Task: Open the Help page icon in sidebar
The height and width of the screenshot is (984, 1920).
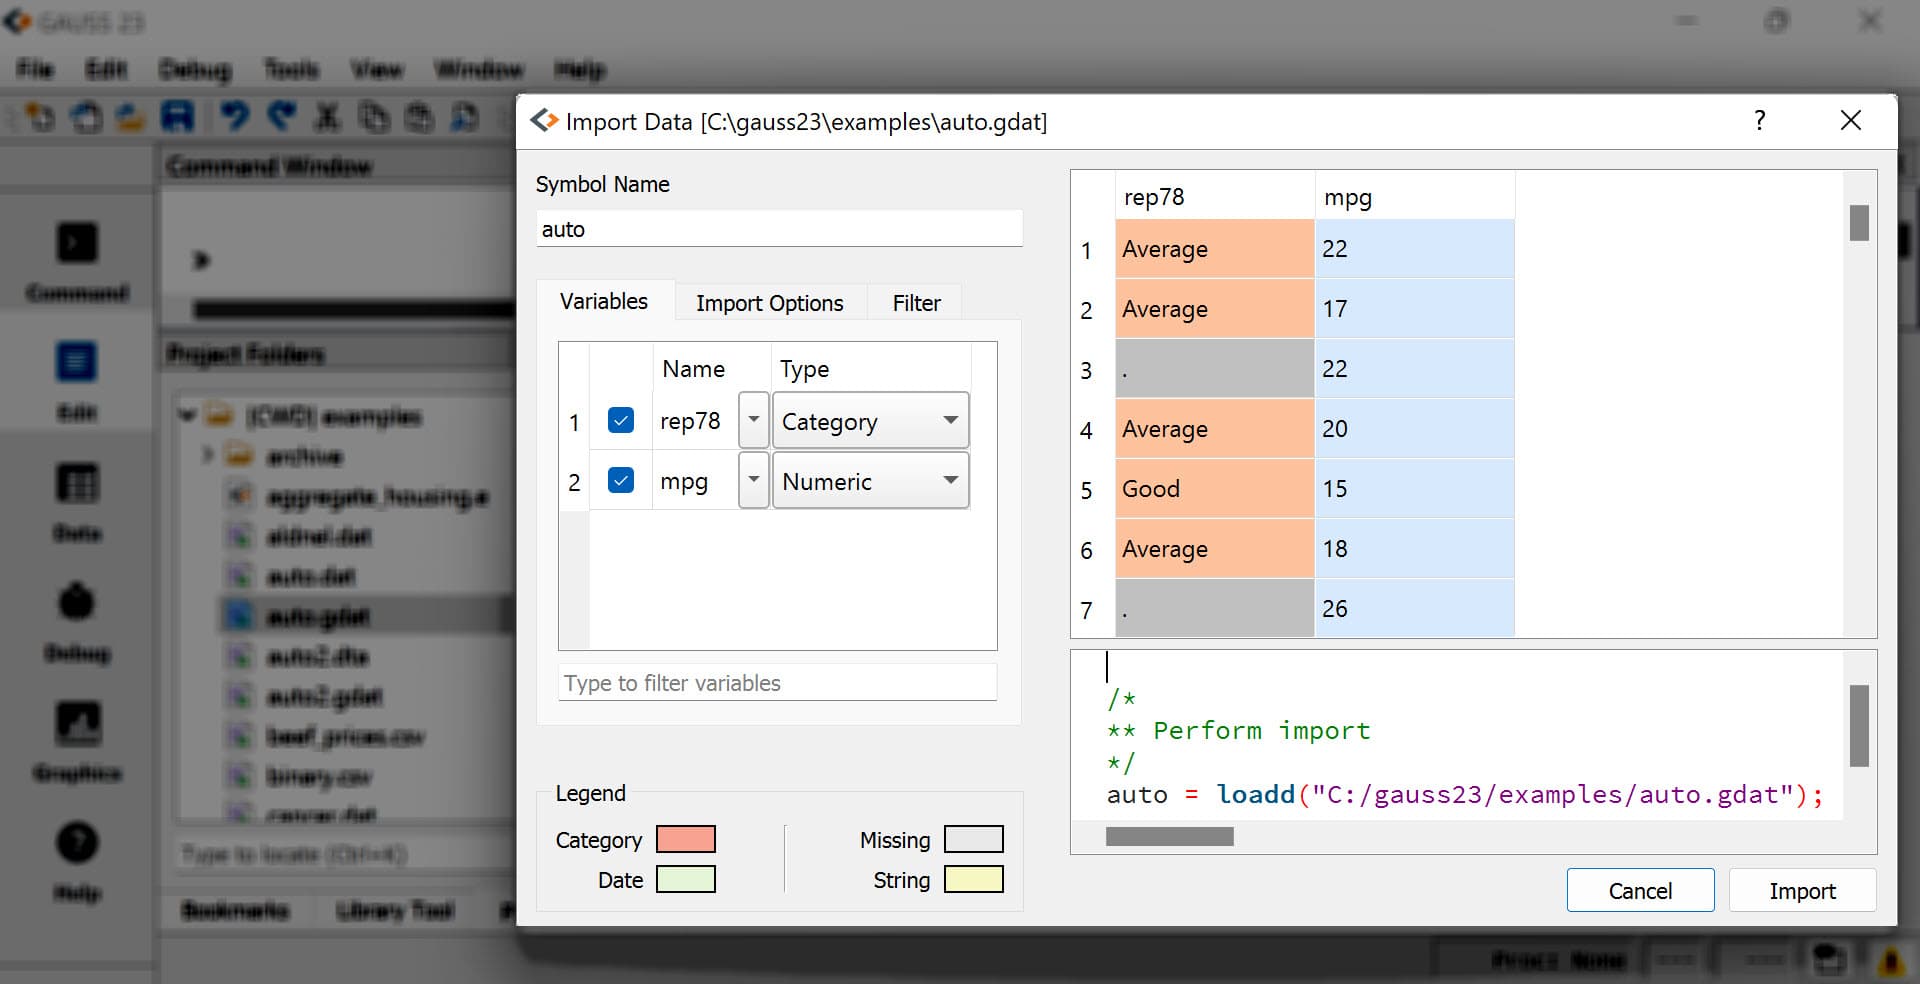Action: 77,861
